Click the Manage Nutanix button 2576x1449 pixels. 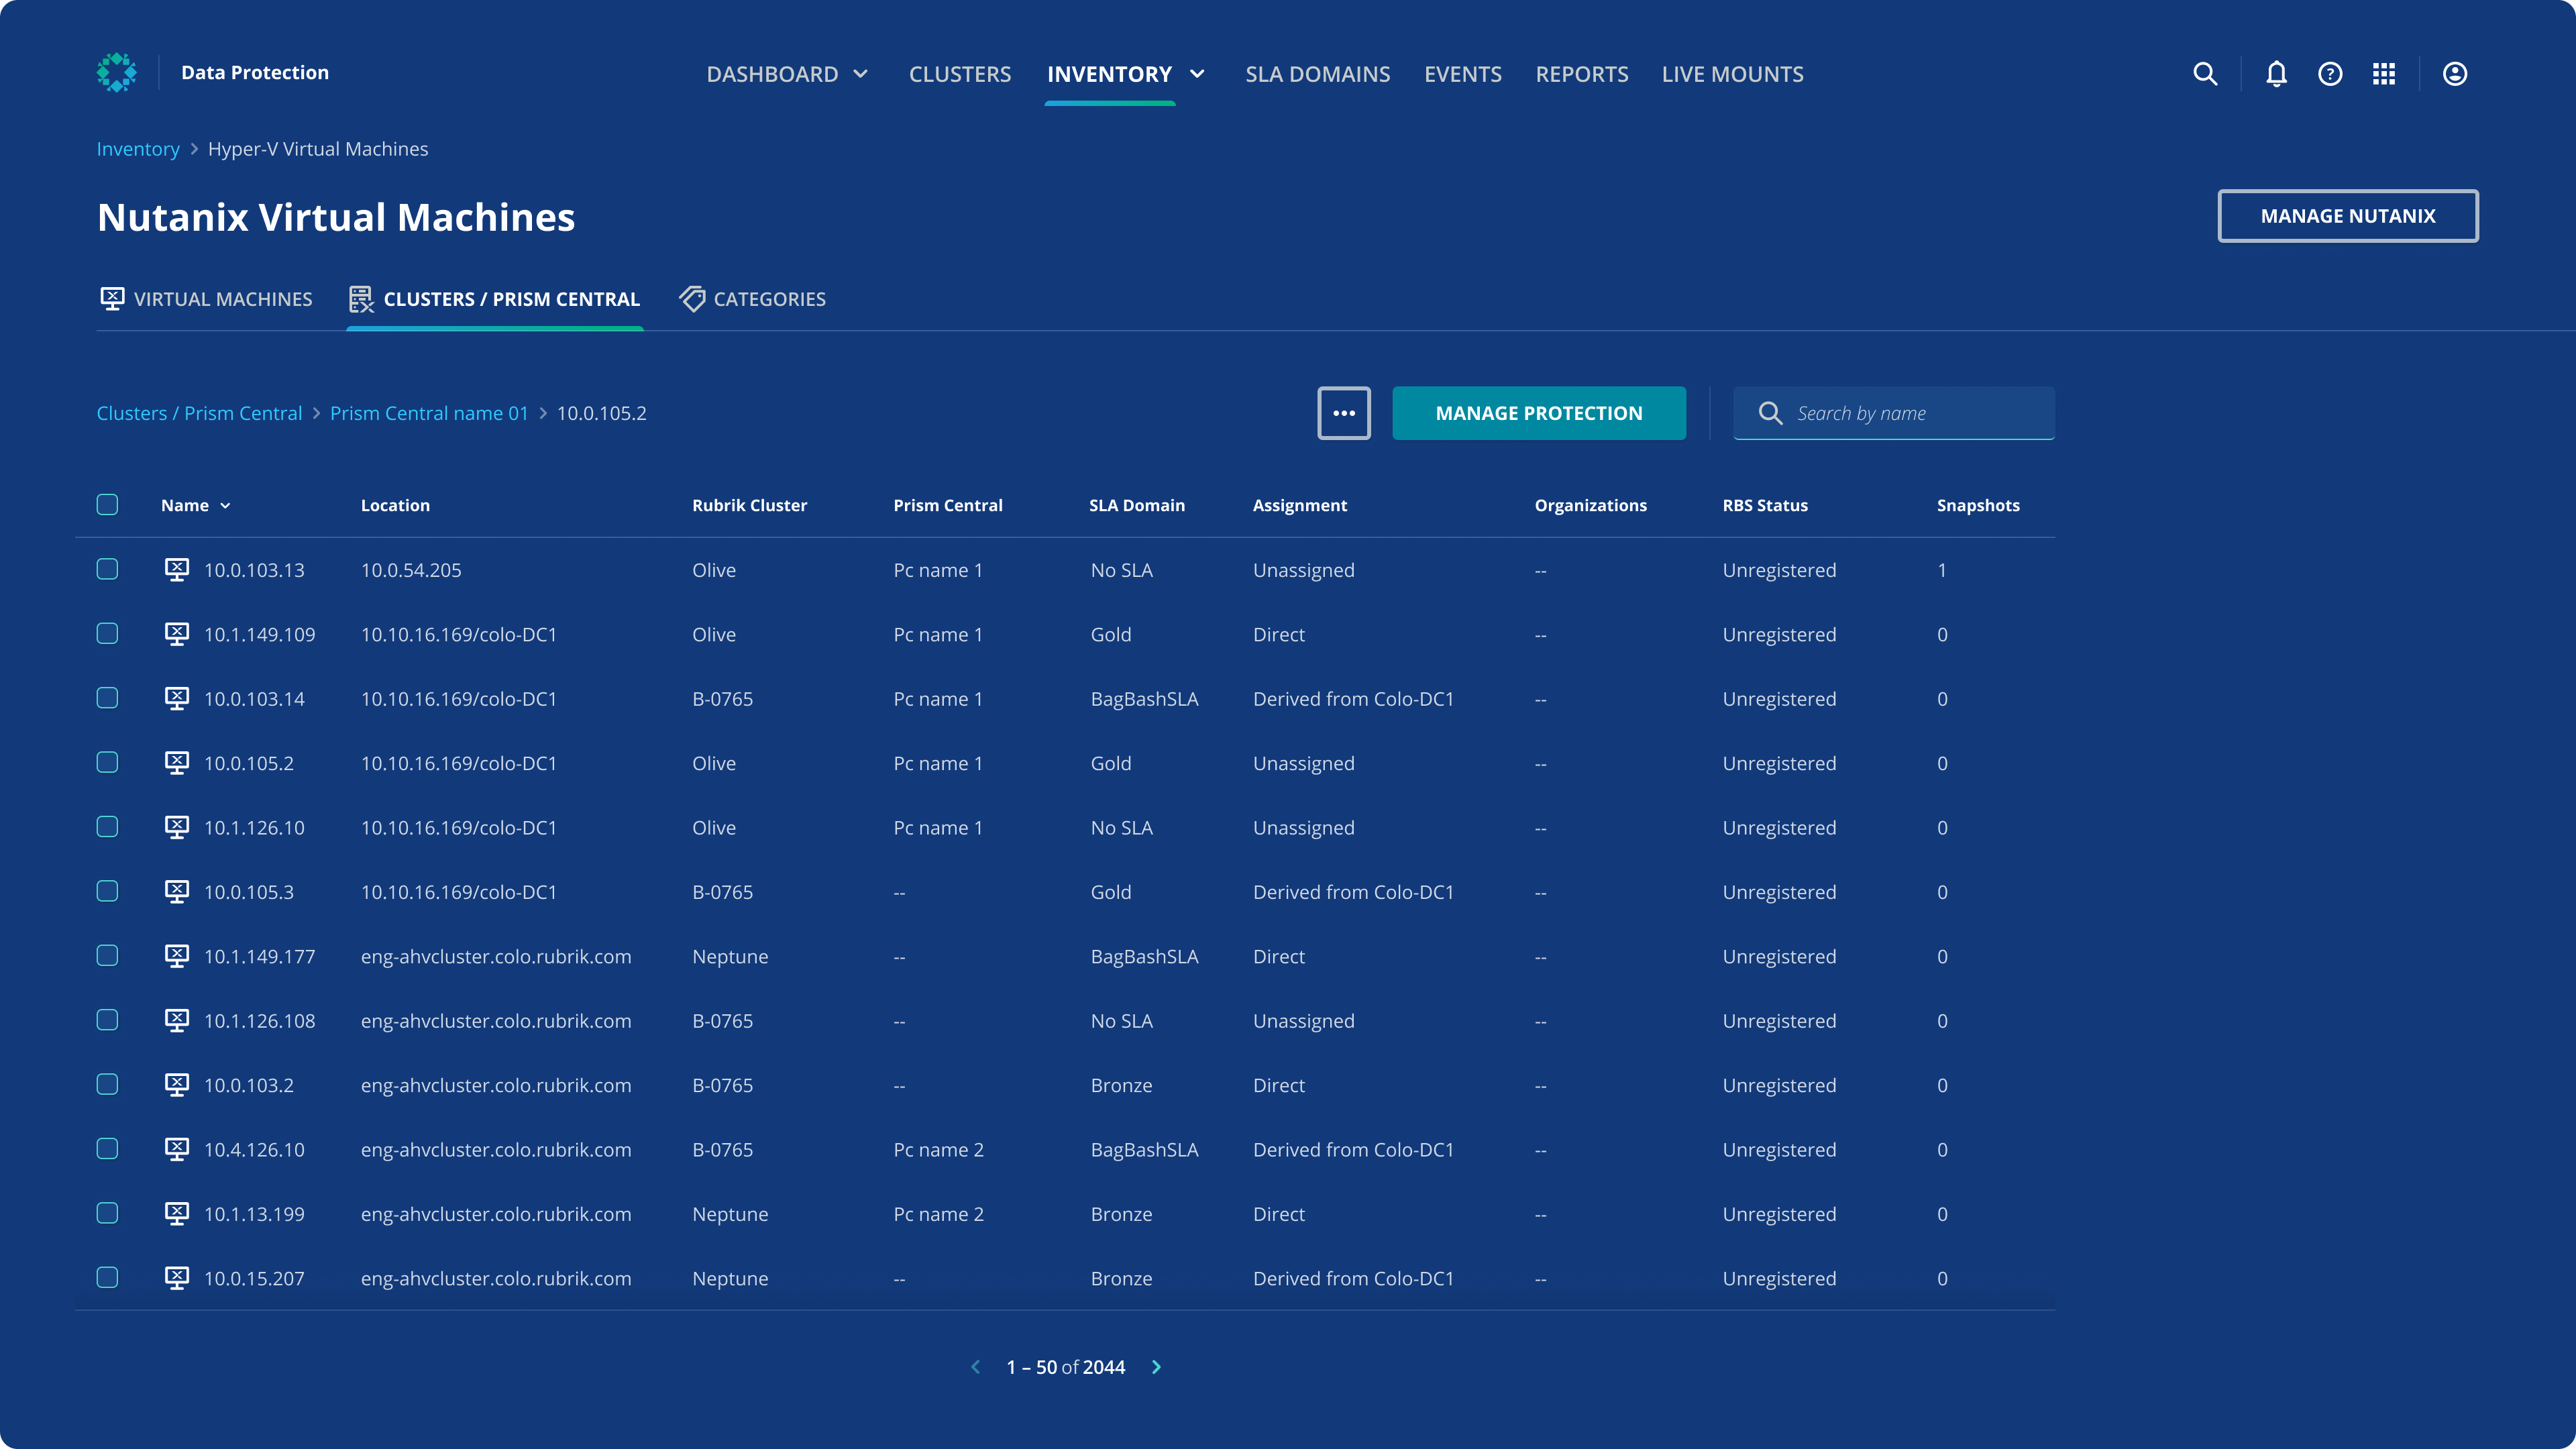[2348, 216]
